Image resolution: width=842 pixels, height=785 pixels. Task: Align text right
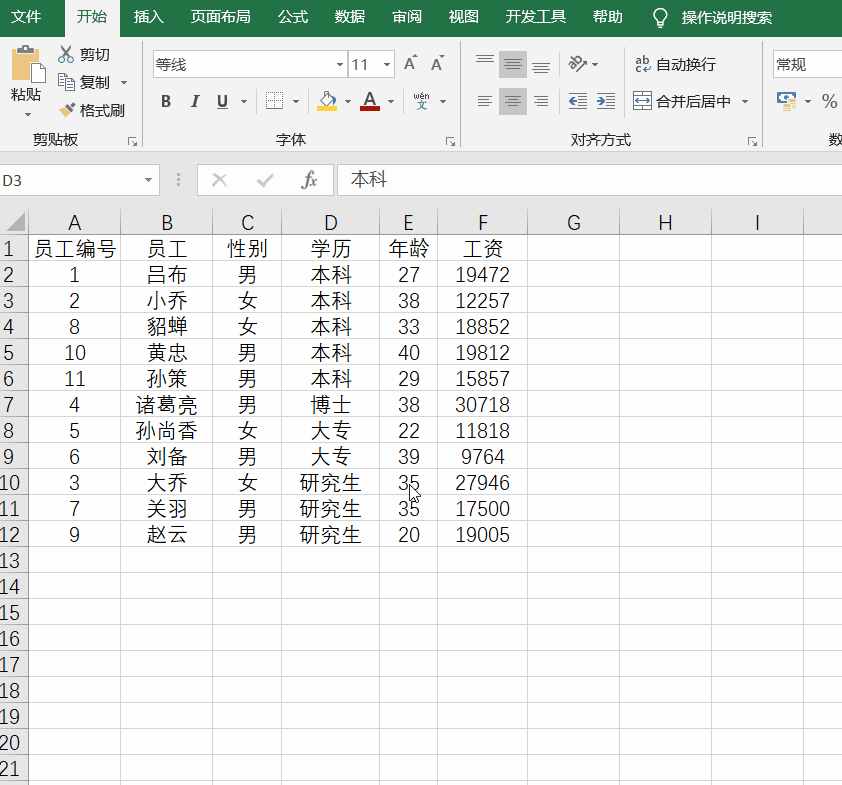click(x=541, y=101)
